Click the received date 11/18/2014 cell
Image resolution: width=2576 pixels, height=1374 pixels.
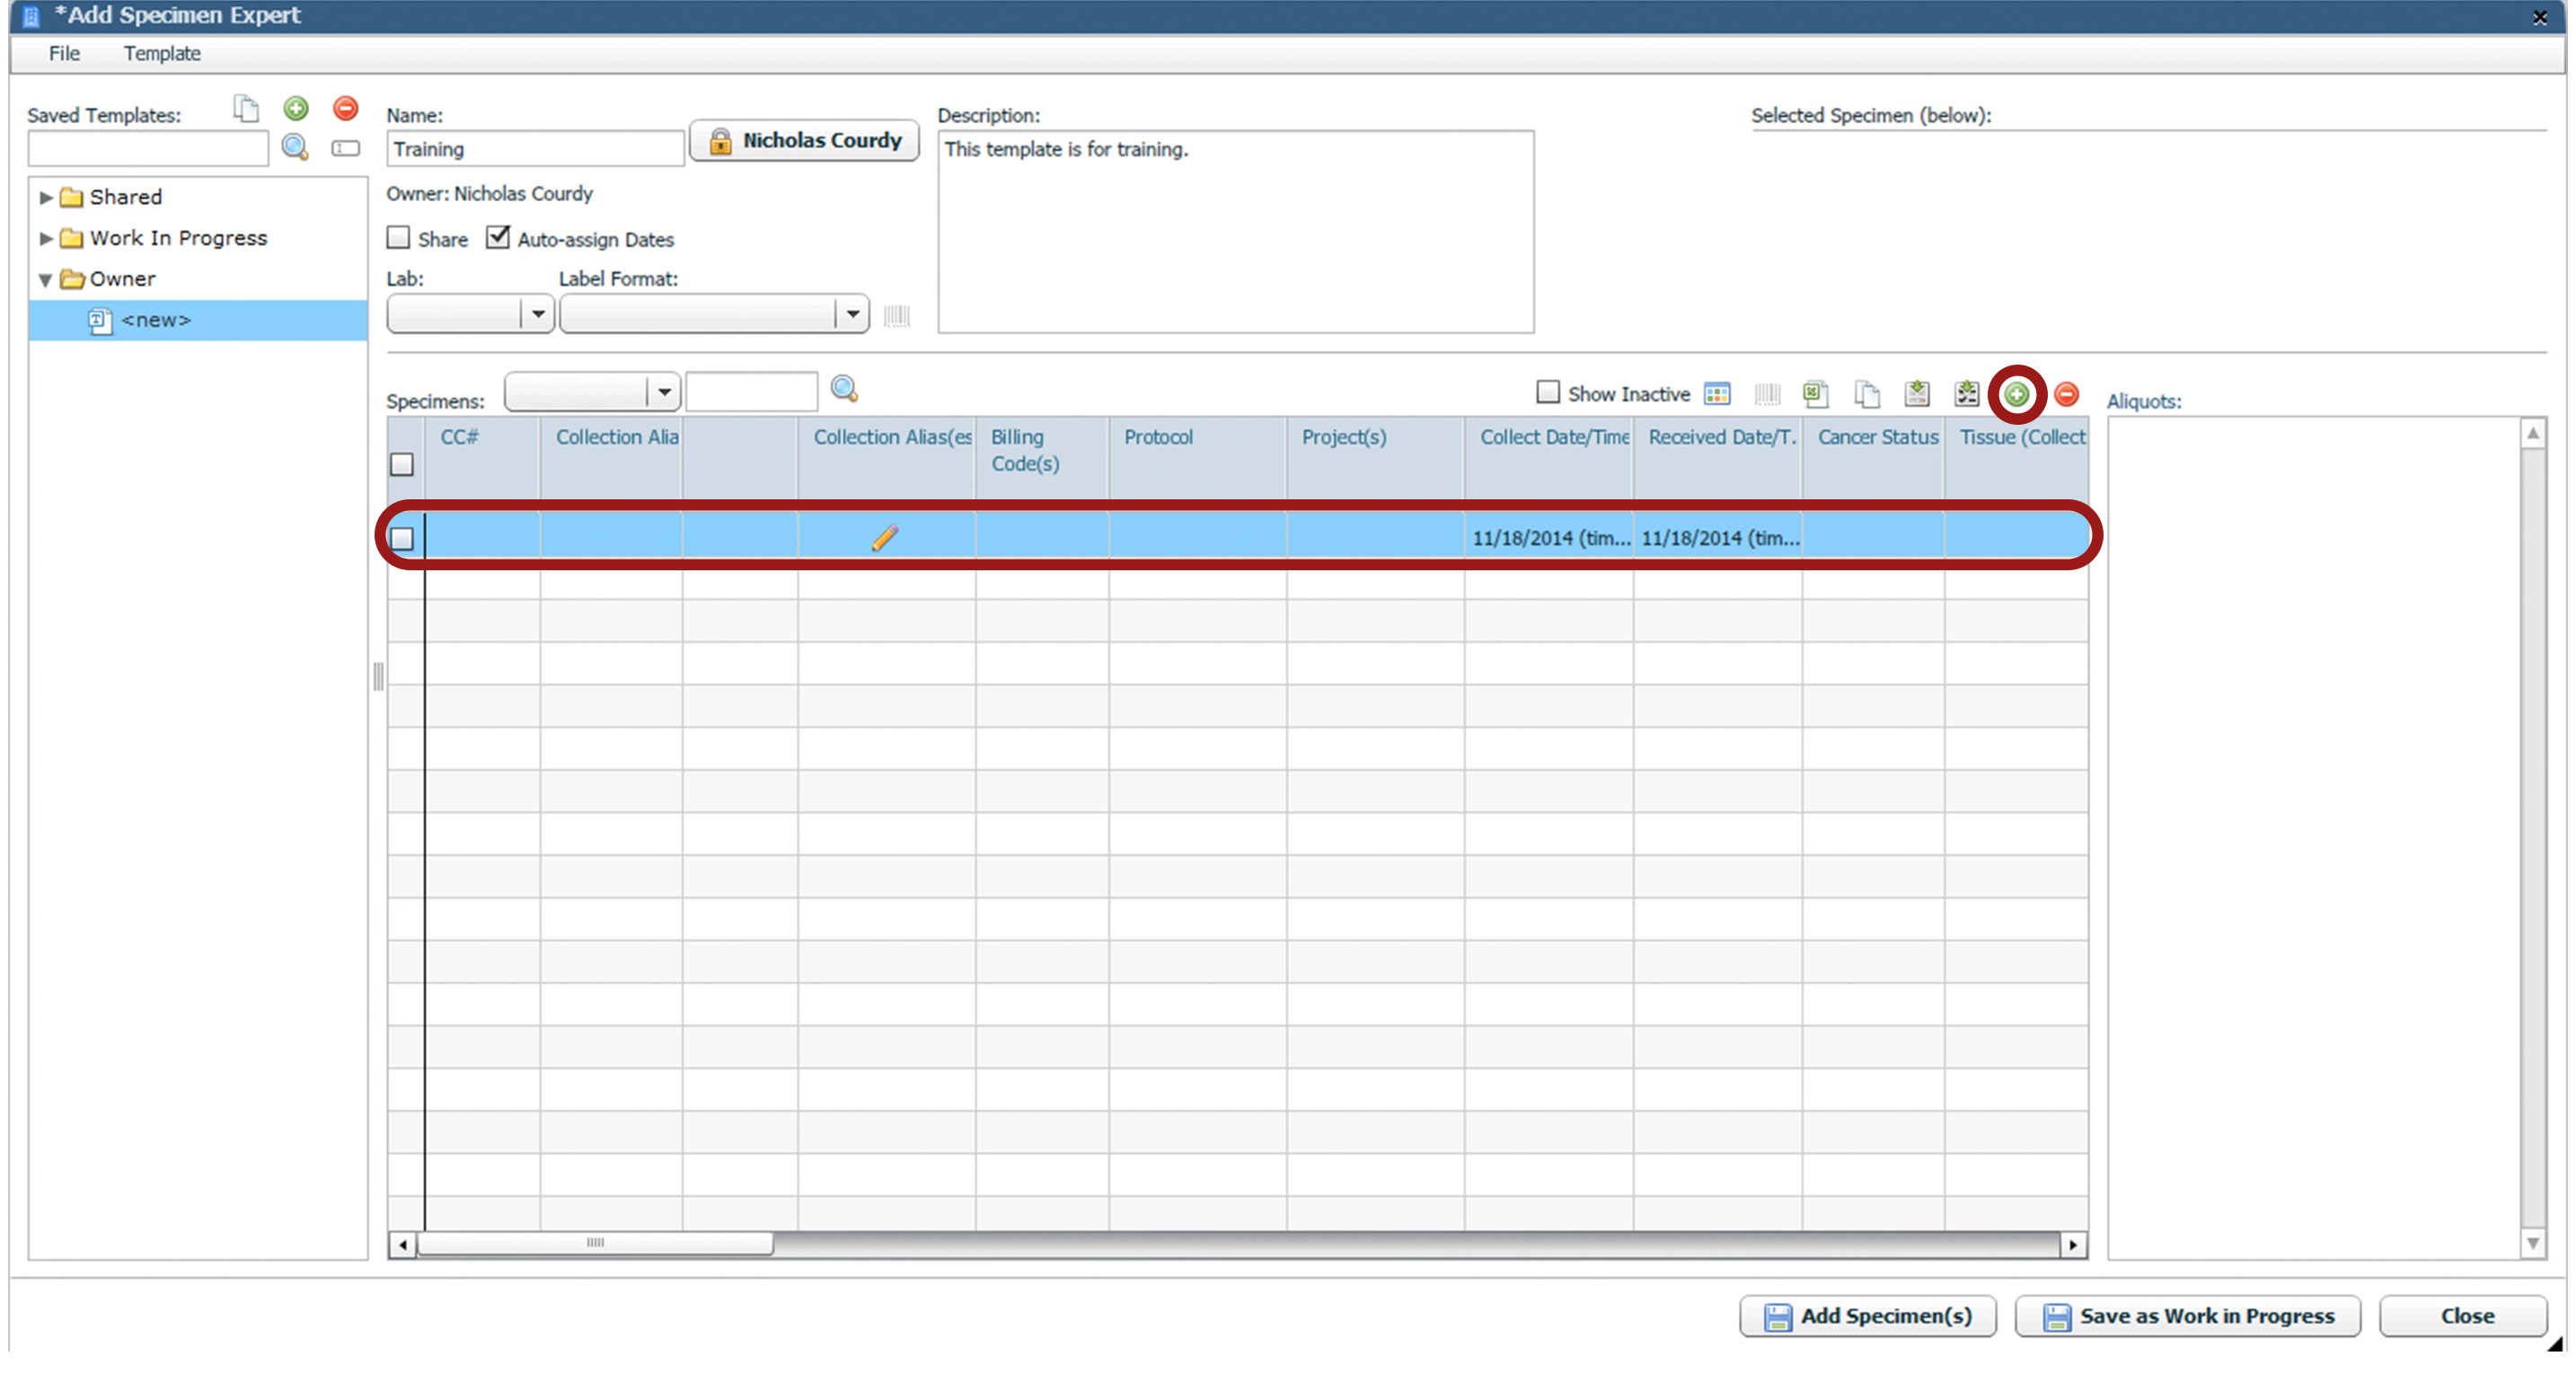[x=1718, y=538]
